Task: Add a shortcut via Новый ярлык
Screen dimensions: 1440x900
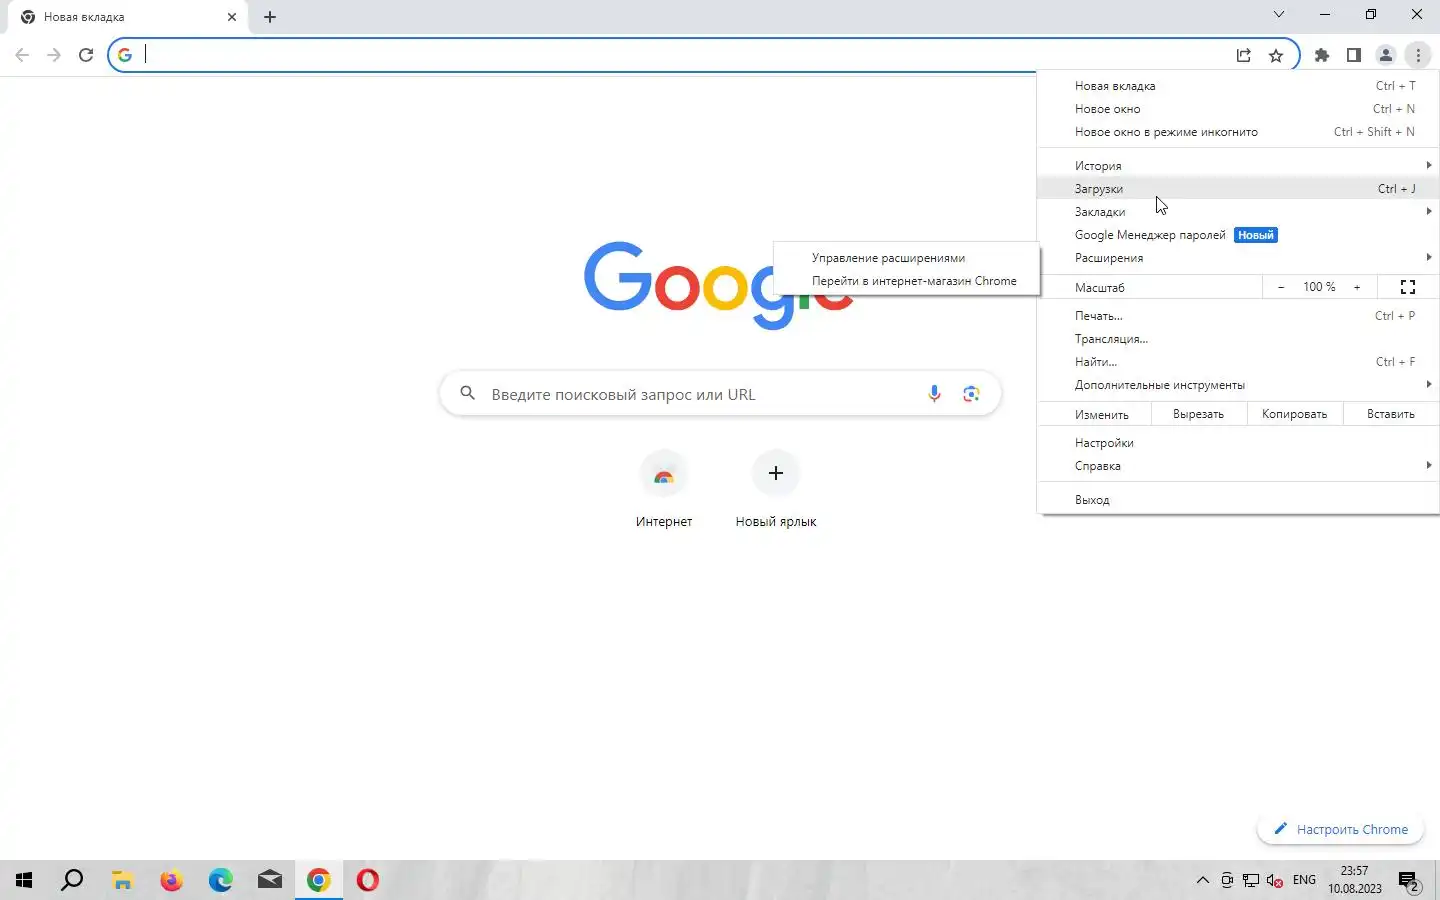Action: tap(776, 489)
